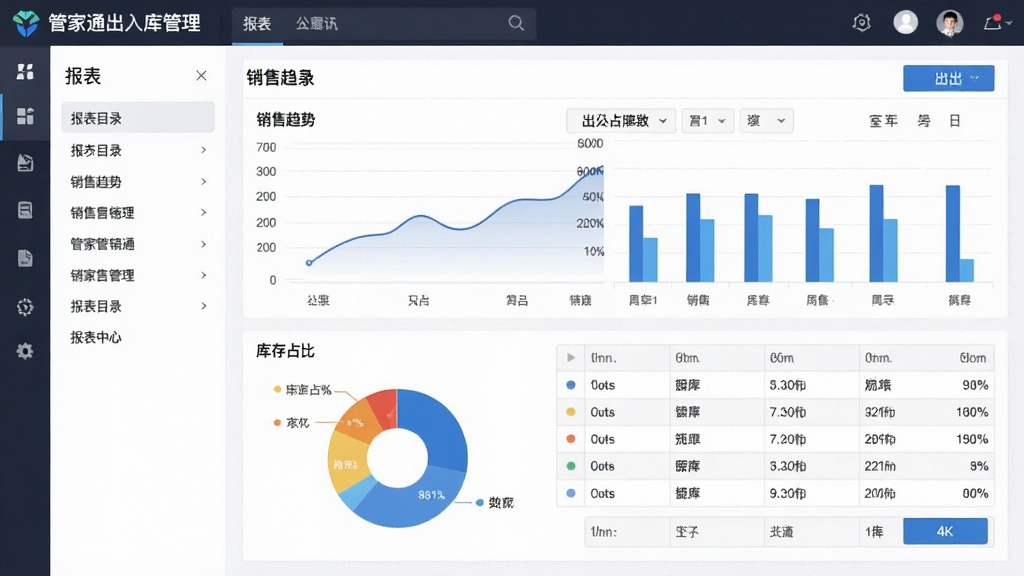Expand the 销售趋势 menu chevron
1024x576 pixels.
point(204,182)
